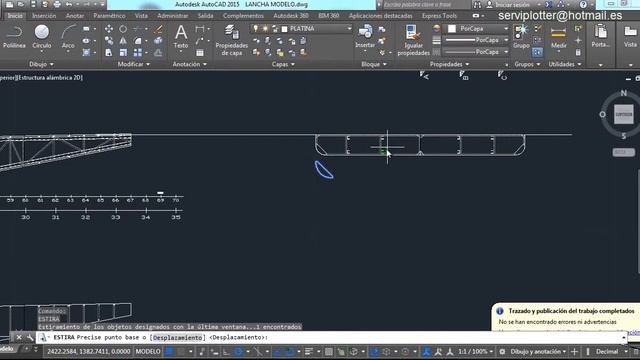
Task: Expand the Capas panel
Action: (x=283, y=64)
